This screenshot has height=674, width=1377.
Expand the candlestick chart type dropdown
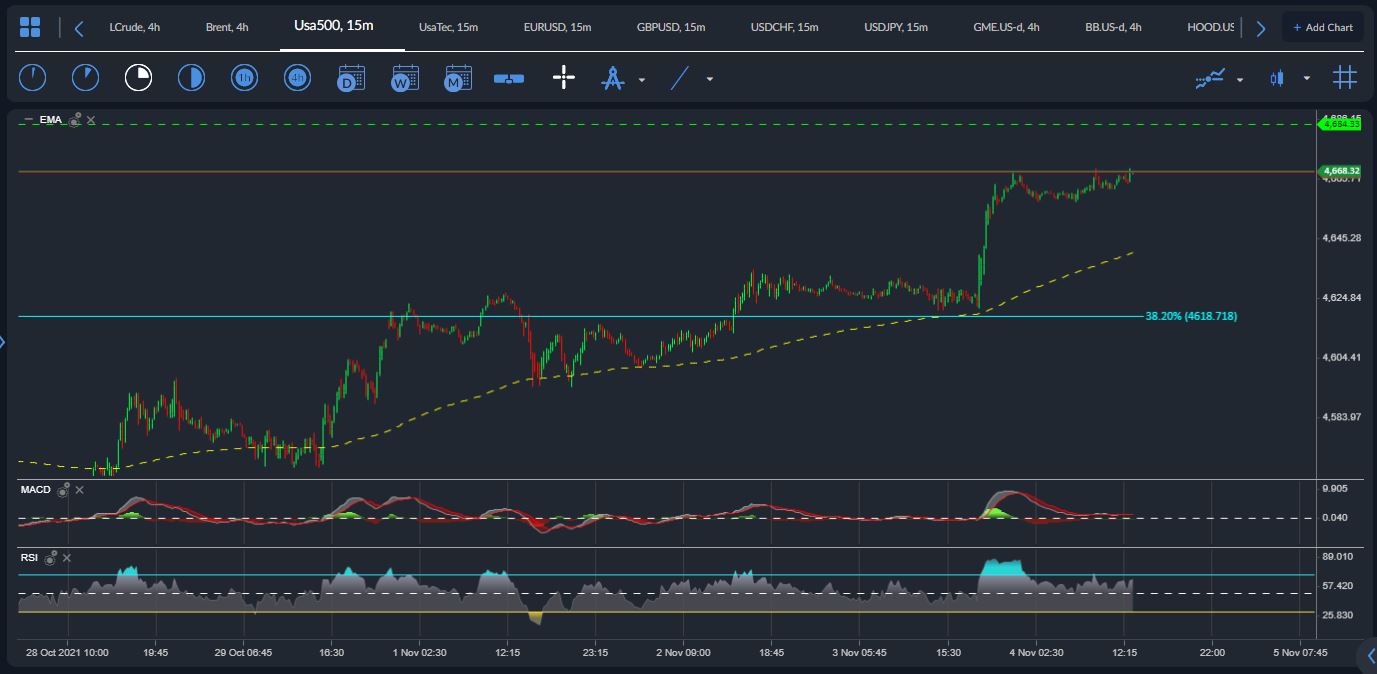1306,79
